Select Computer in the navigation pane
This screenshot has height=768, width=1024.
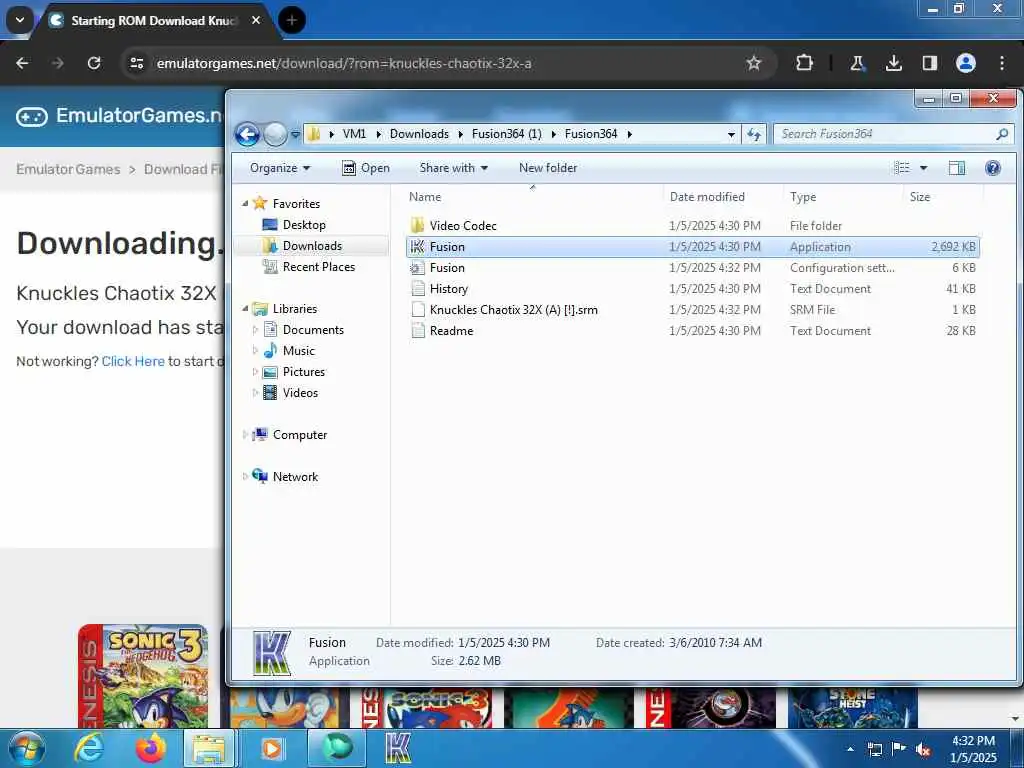click(299, 435)
